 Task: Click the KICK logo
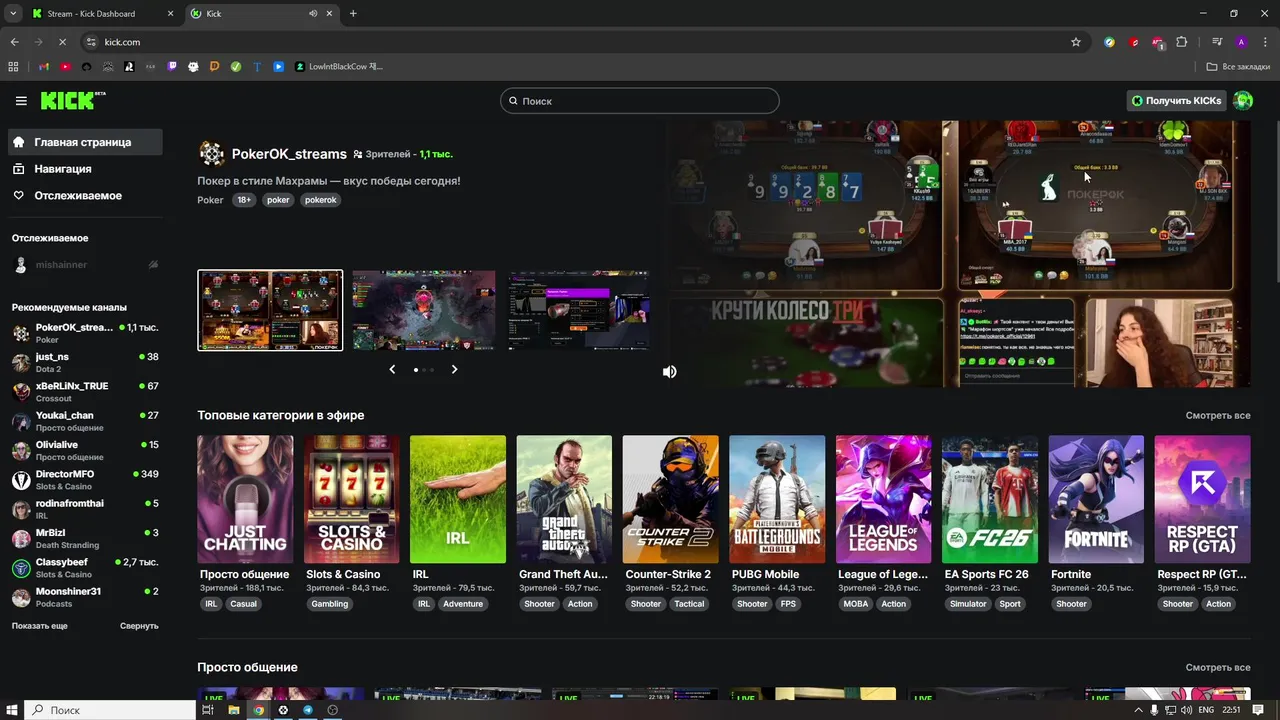[x=72, y=101]
